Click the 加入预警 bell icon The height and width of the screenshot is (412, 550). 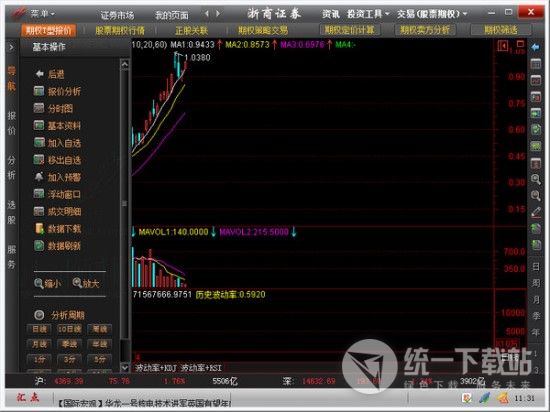[39, 177]
